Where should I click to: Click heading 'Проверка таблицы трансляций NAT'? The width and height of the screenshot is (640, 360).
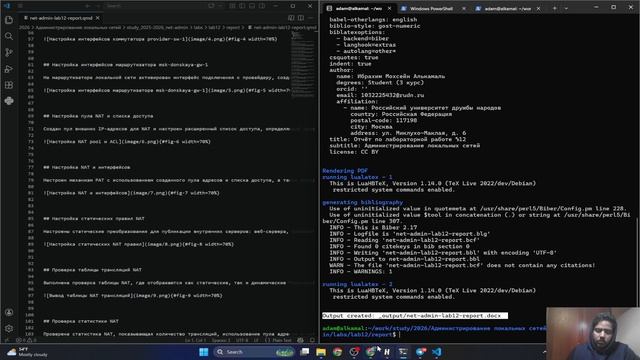[93, 270]
